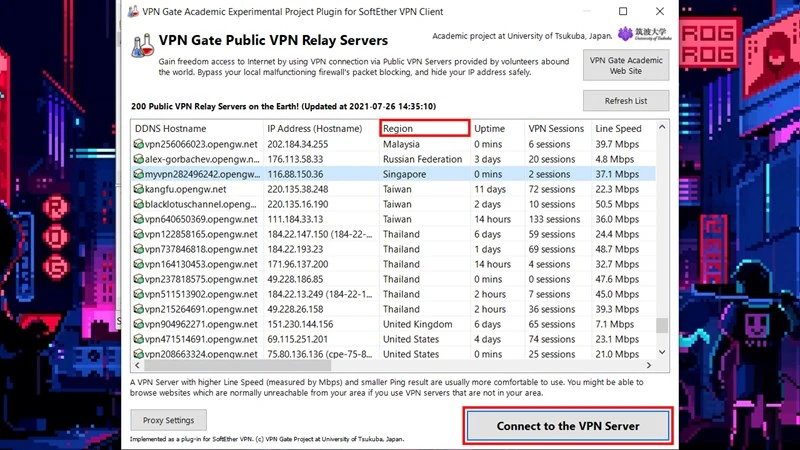Click the horizontal scrollbar thumb
This screenshot has height=450, width=800.
pos(238,365)
